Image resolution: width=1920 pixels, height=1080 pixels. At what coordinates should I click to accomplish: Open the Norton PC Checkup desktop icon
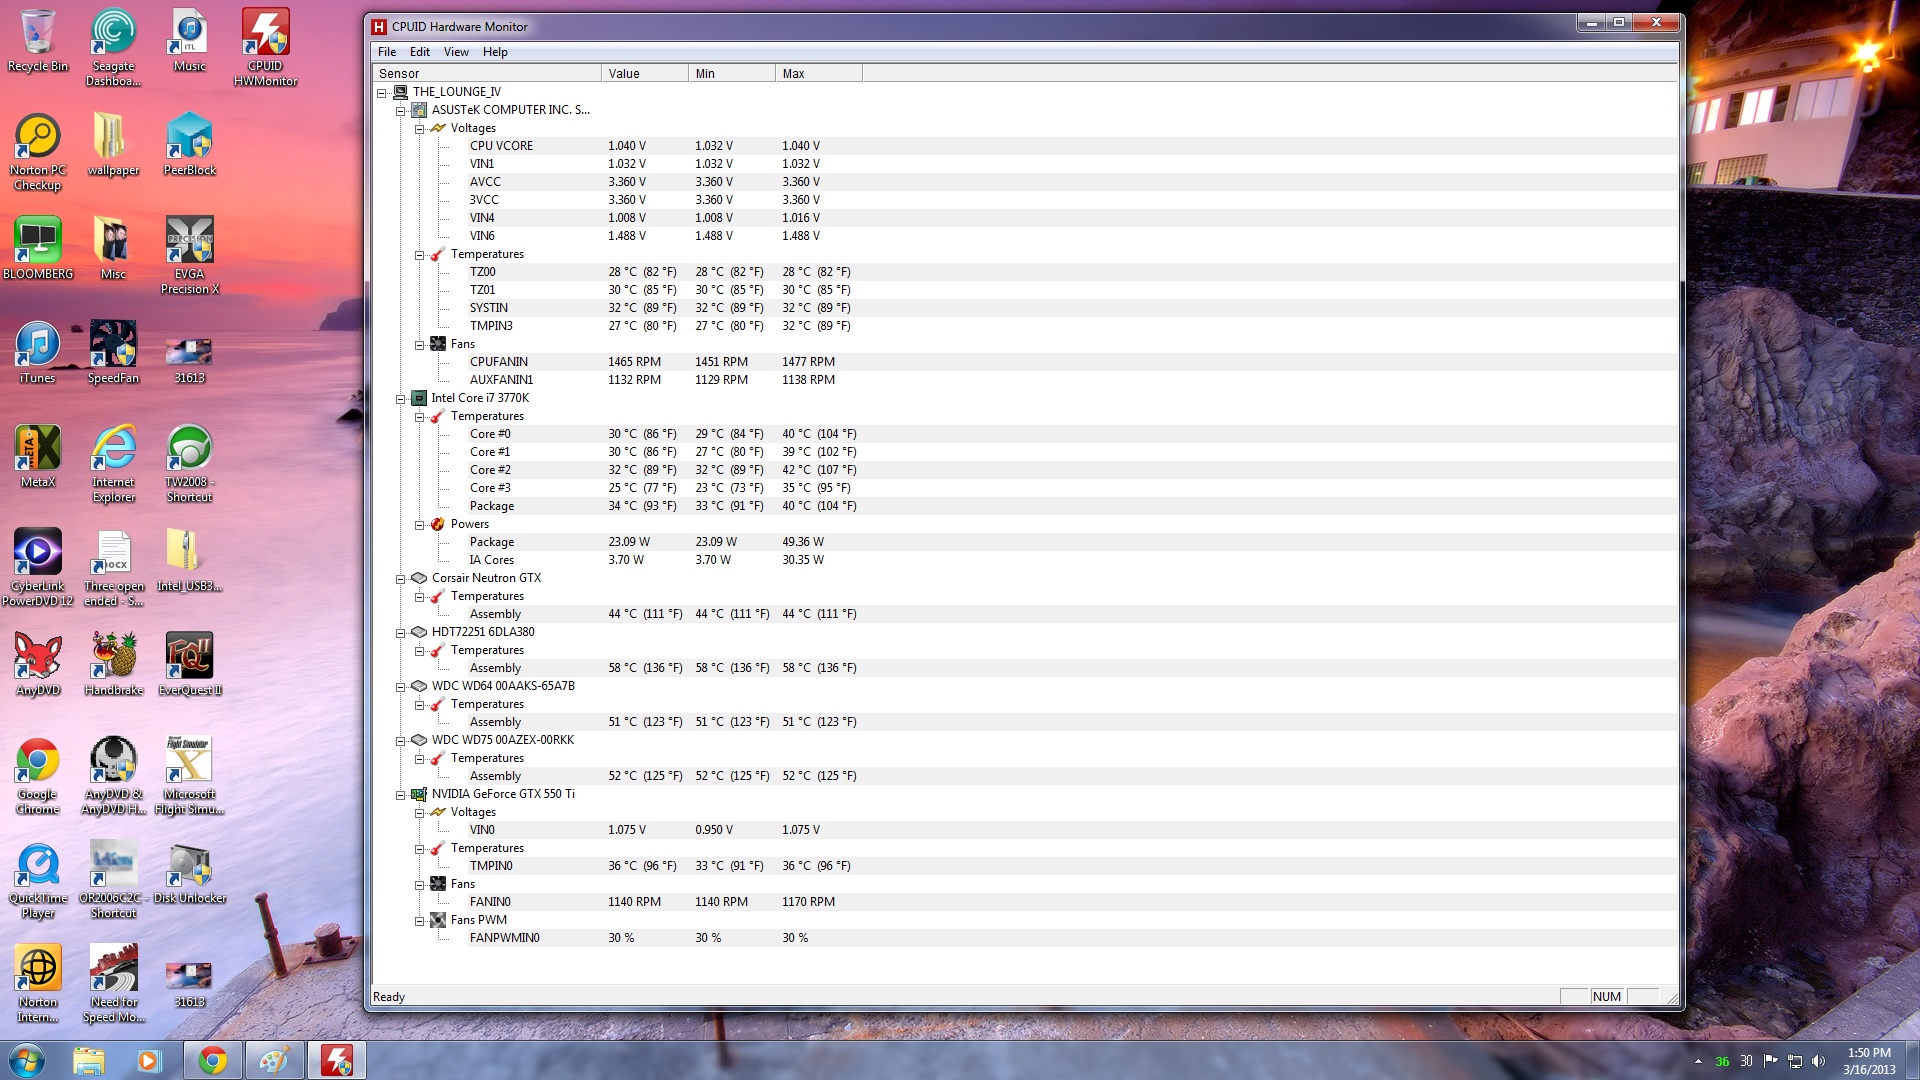[37, 152]
